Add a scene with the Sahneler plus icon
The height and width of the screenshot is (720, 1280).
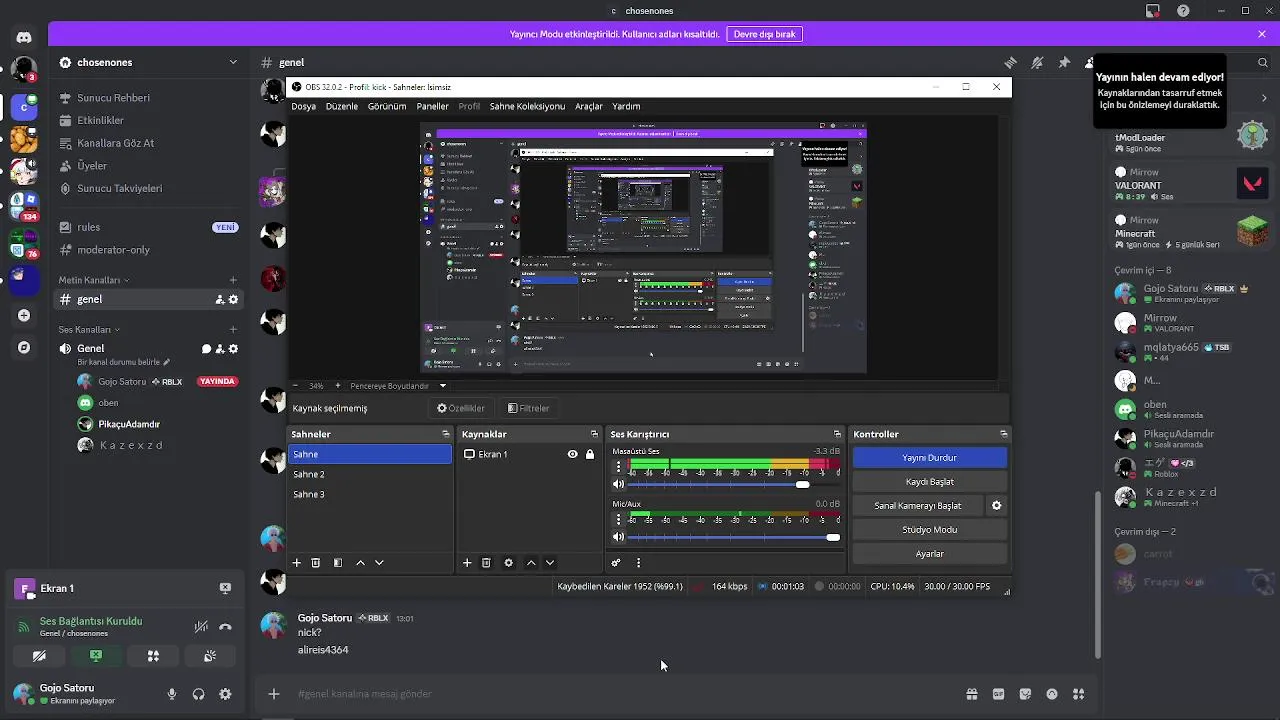tap(296, 563)
